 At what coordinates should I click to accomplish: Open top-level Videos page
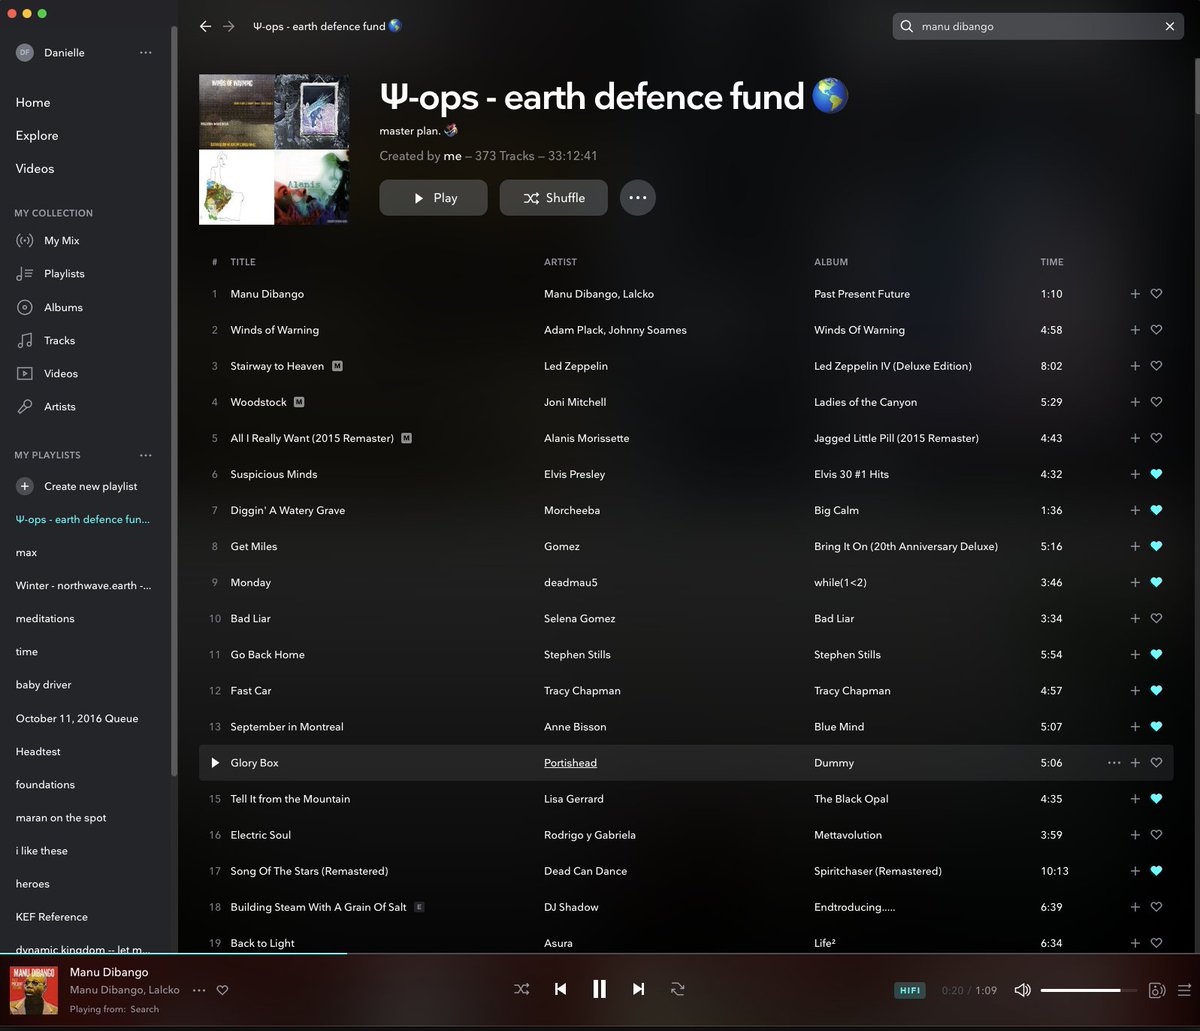35,168
